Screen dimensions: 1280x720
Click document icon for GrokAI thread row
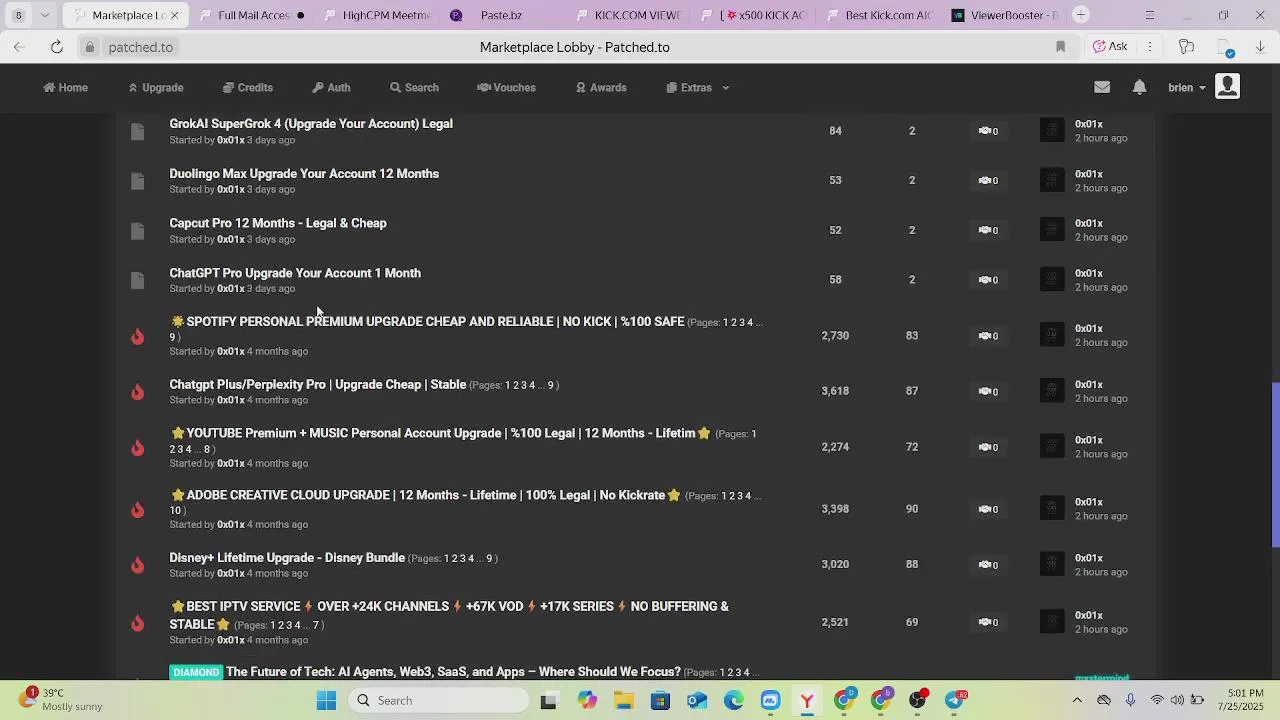(x=137, y=131)
